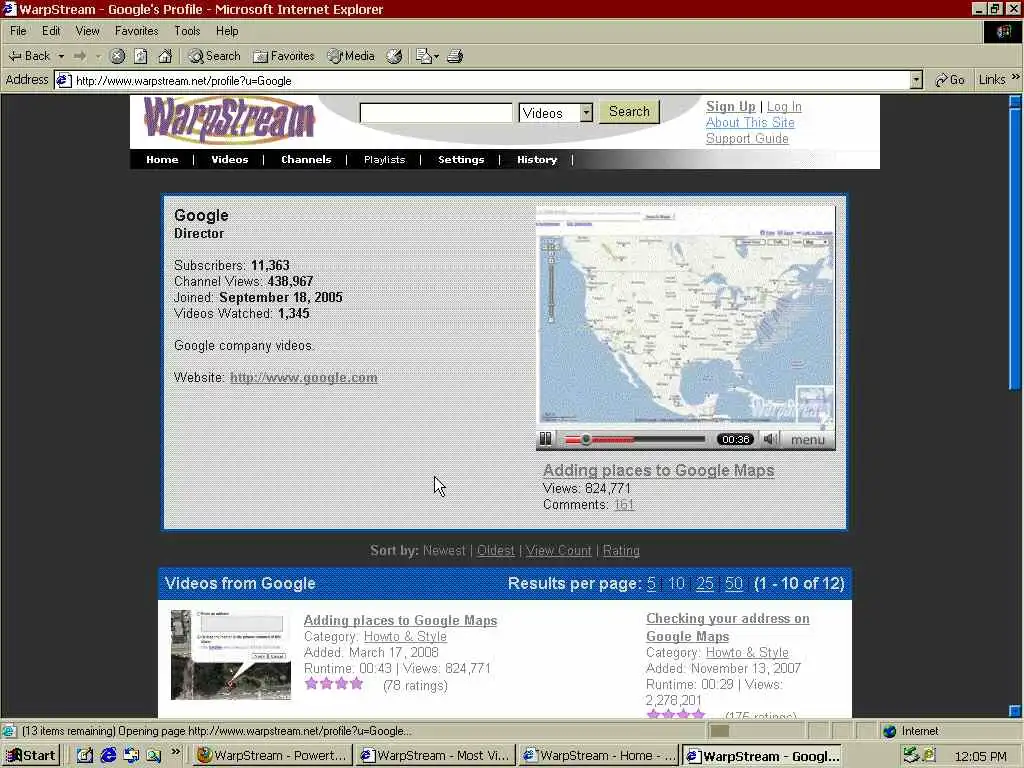Pause the video with the pause button
Image resolution: width=1024 pixels, height=768 pixels.
click(x=545, y=440)
